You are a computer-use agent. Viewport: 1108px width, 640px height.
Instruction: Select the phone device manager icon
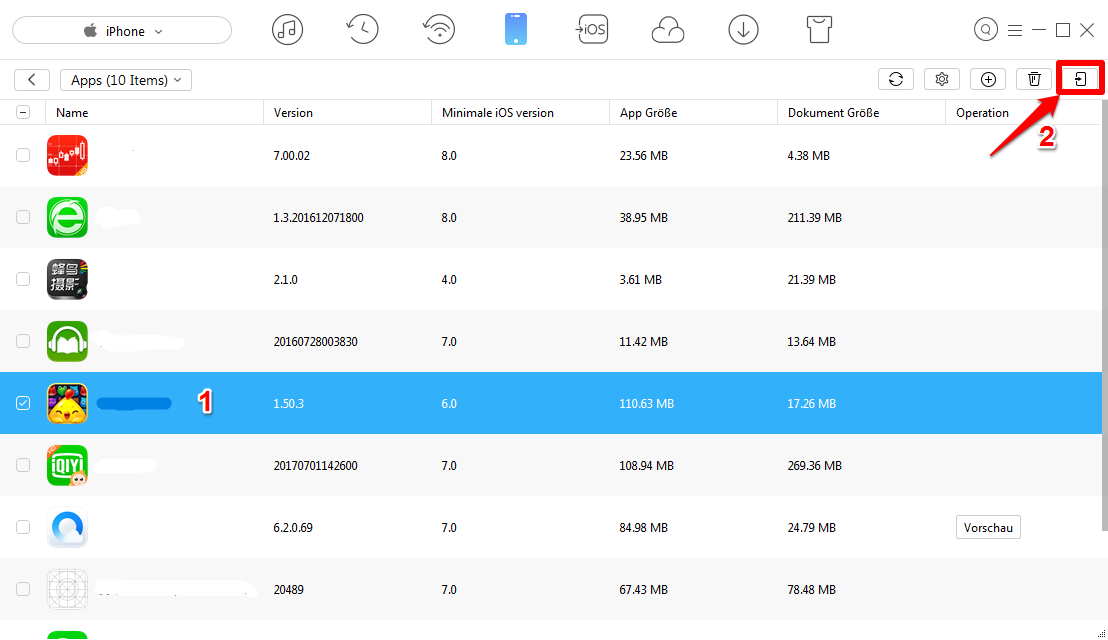pos(515,30)
